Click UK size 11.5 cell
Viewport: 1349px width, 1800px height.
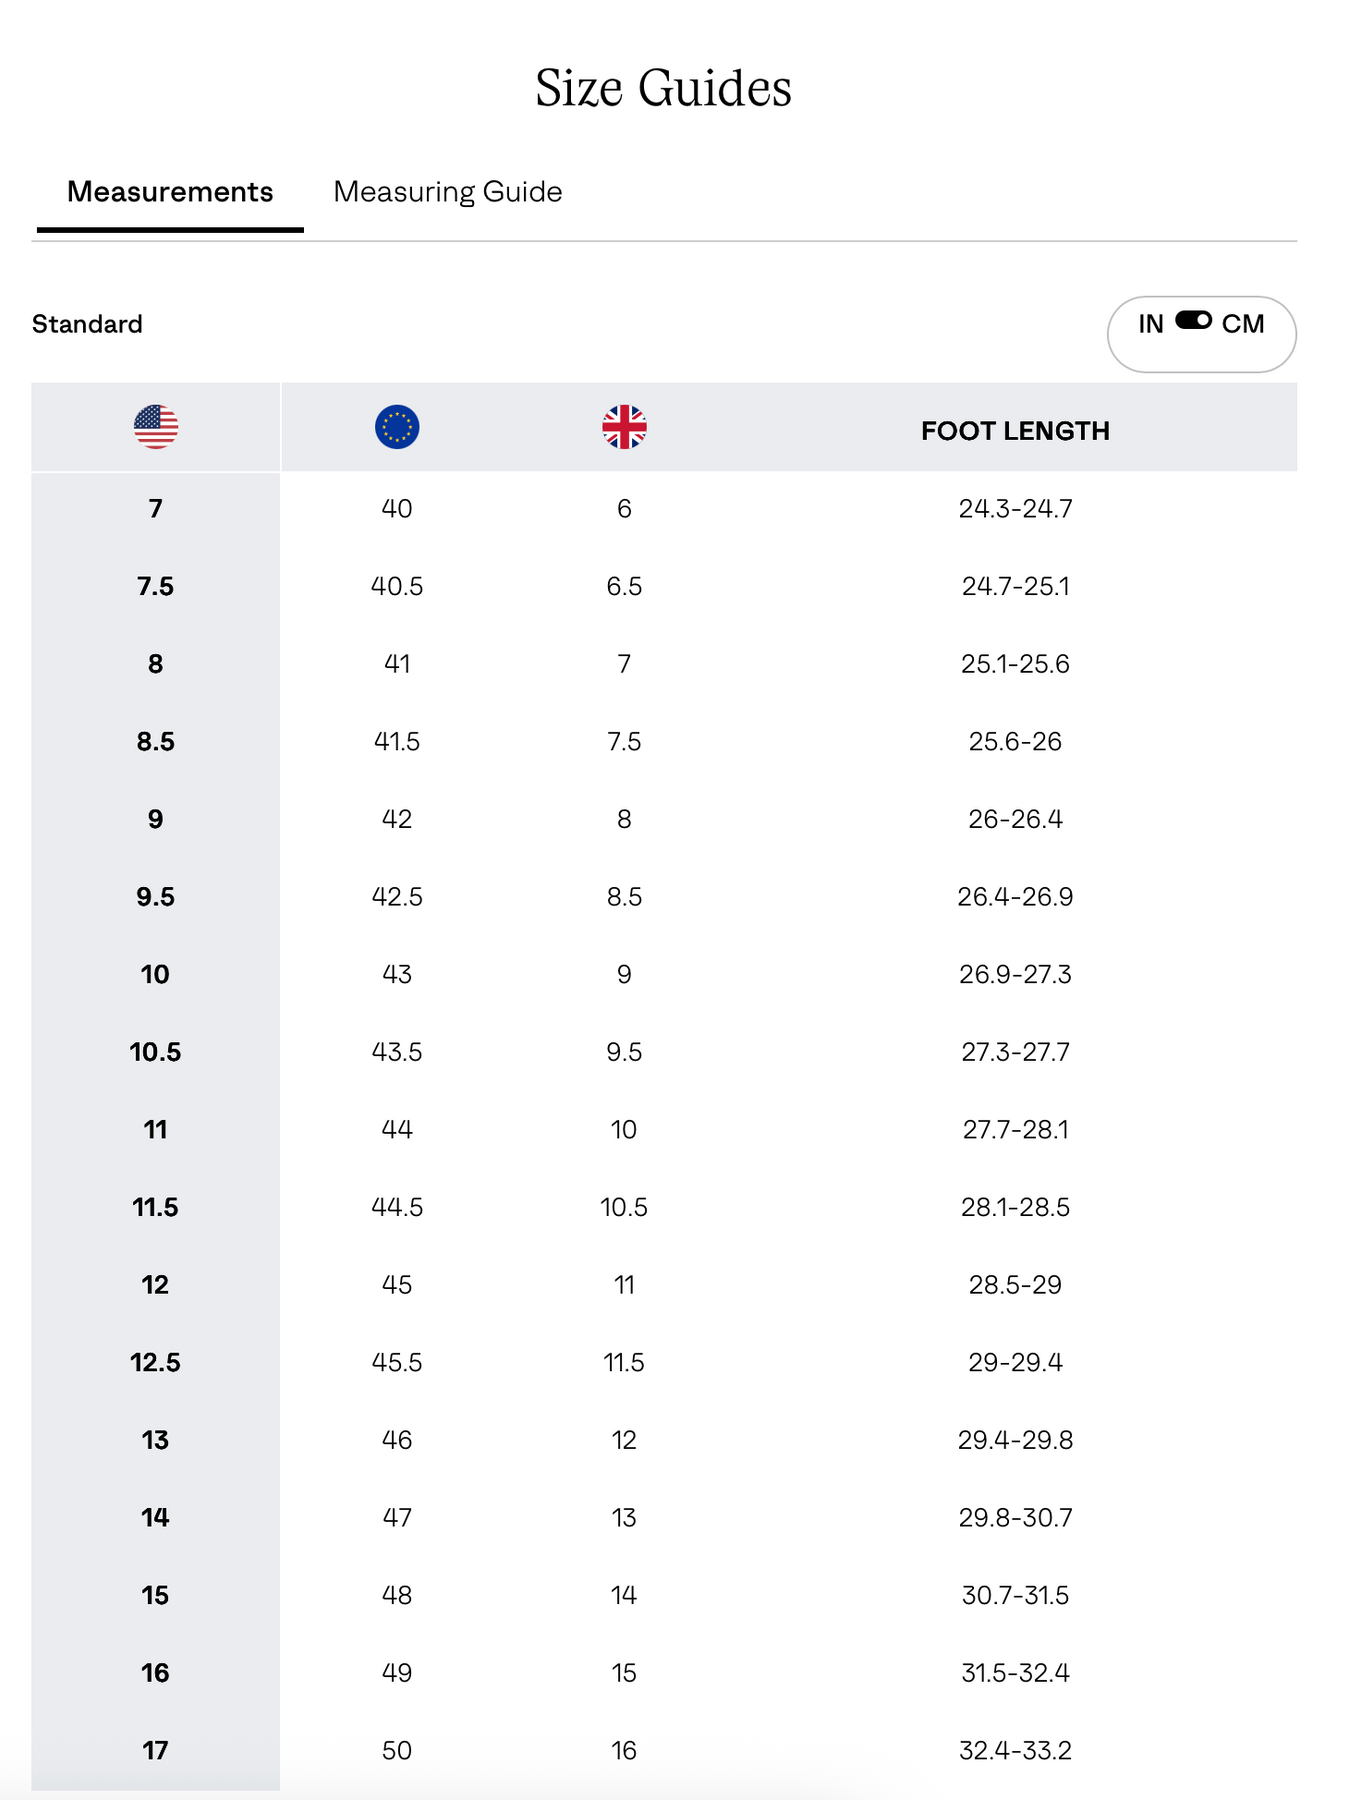[x=624, y=1363]
